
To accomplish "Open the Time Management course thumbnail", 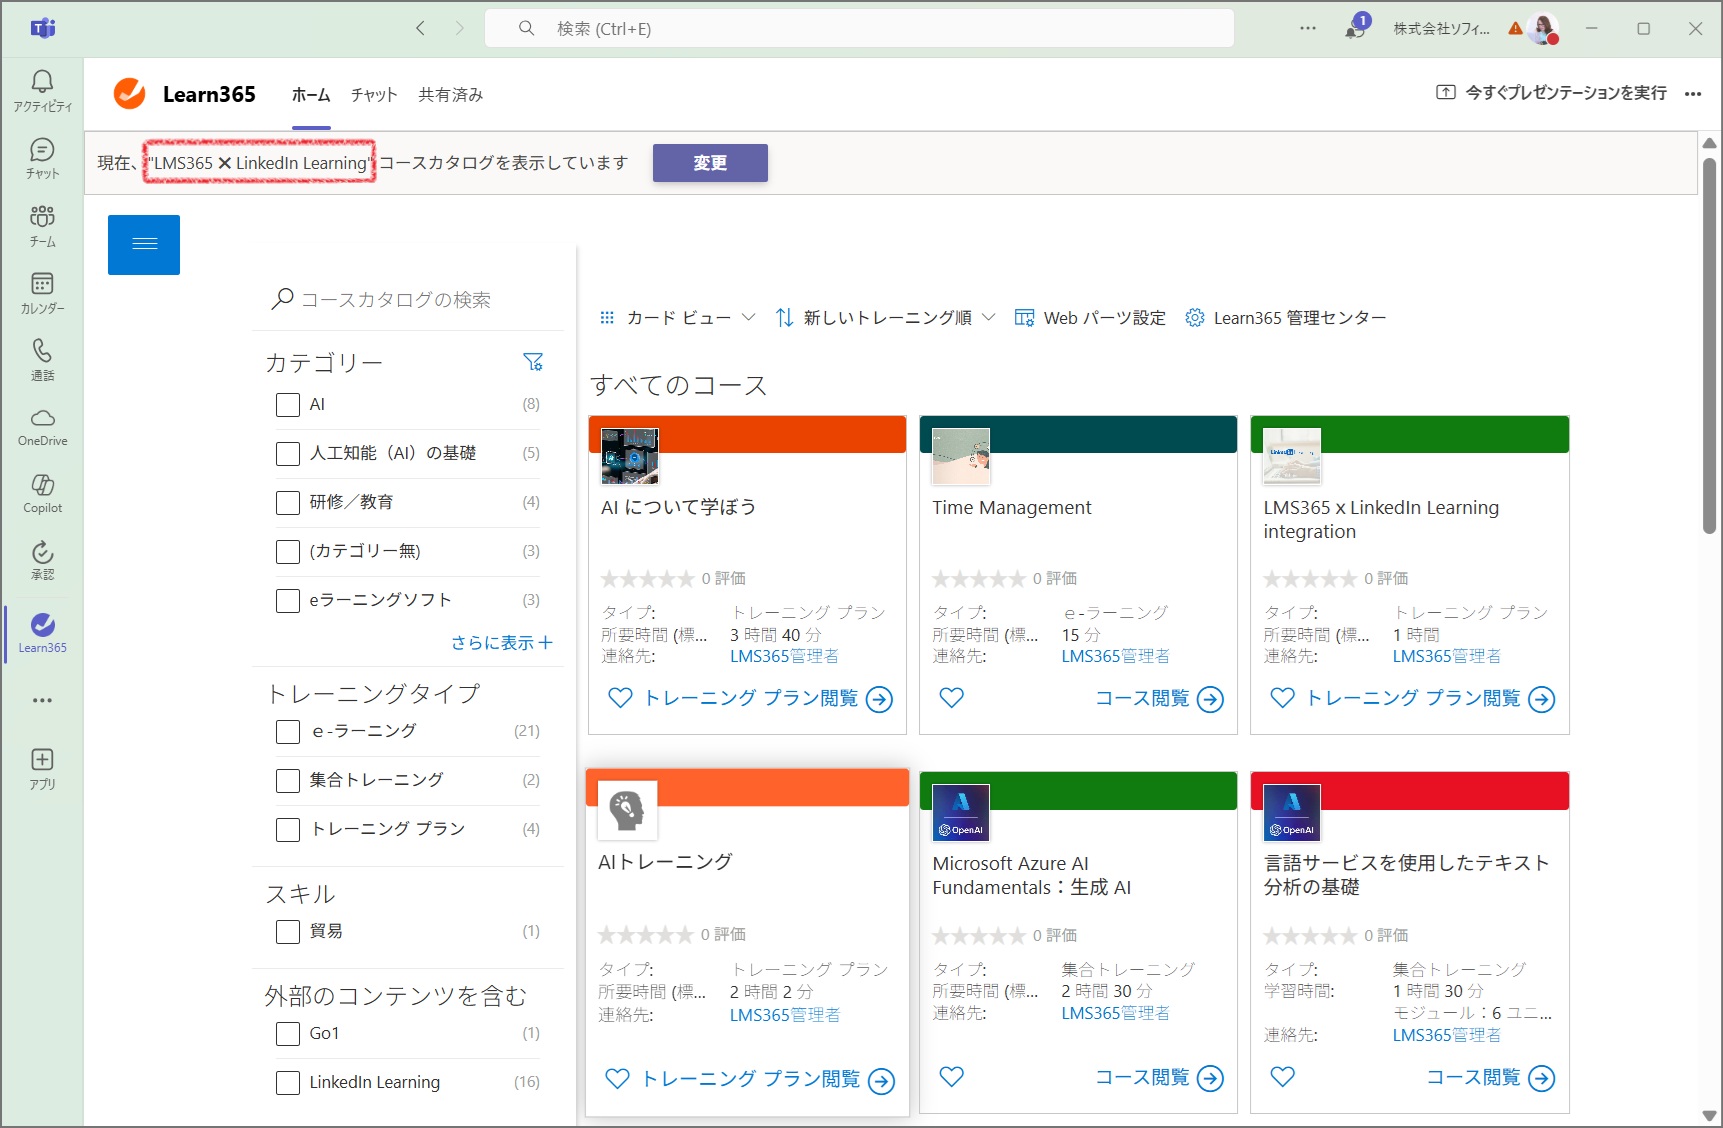I will click(961, 457).
